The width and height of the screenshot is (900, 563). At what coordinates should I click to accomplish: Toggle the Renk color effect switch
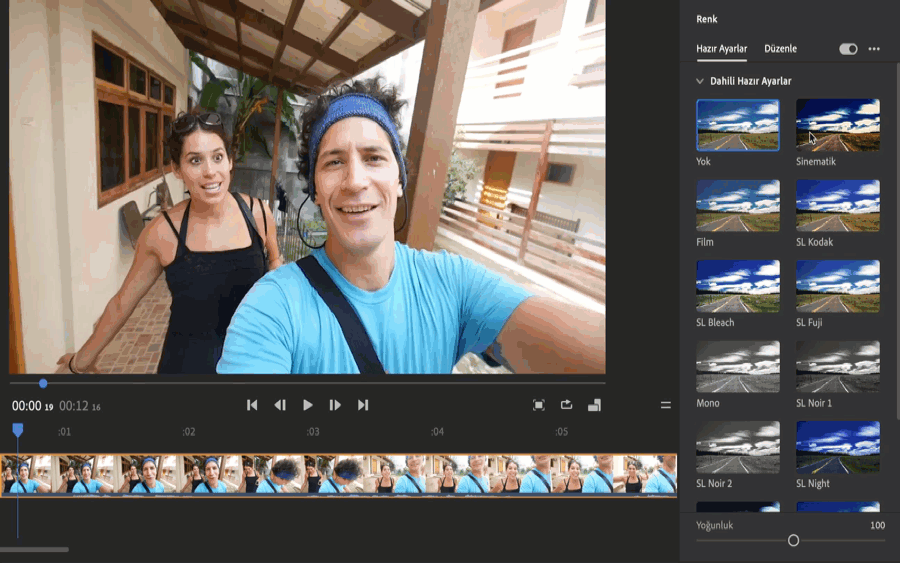point(848,49)
